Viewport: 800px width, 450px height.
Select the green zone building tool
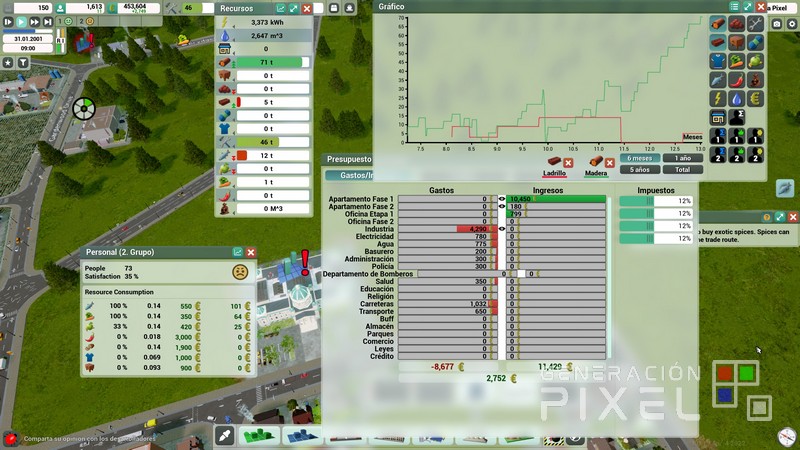pos(259,436)
